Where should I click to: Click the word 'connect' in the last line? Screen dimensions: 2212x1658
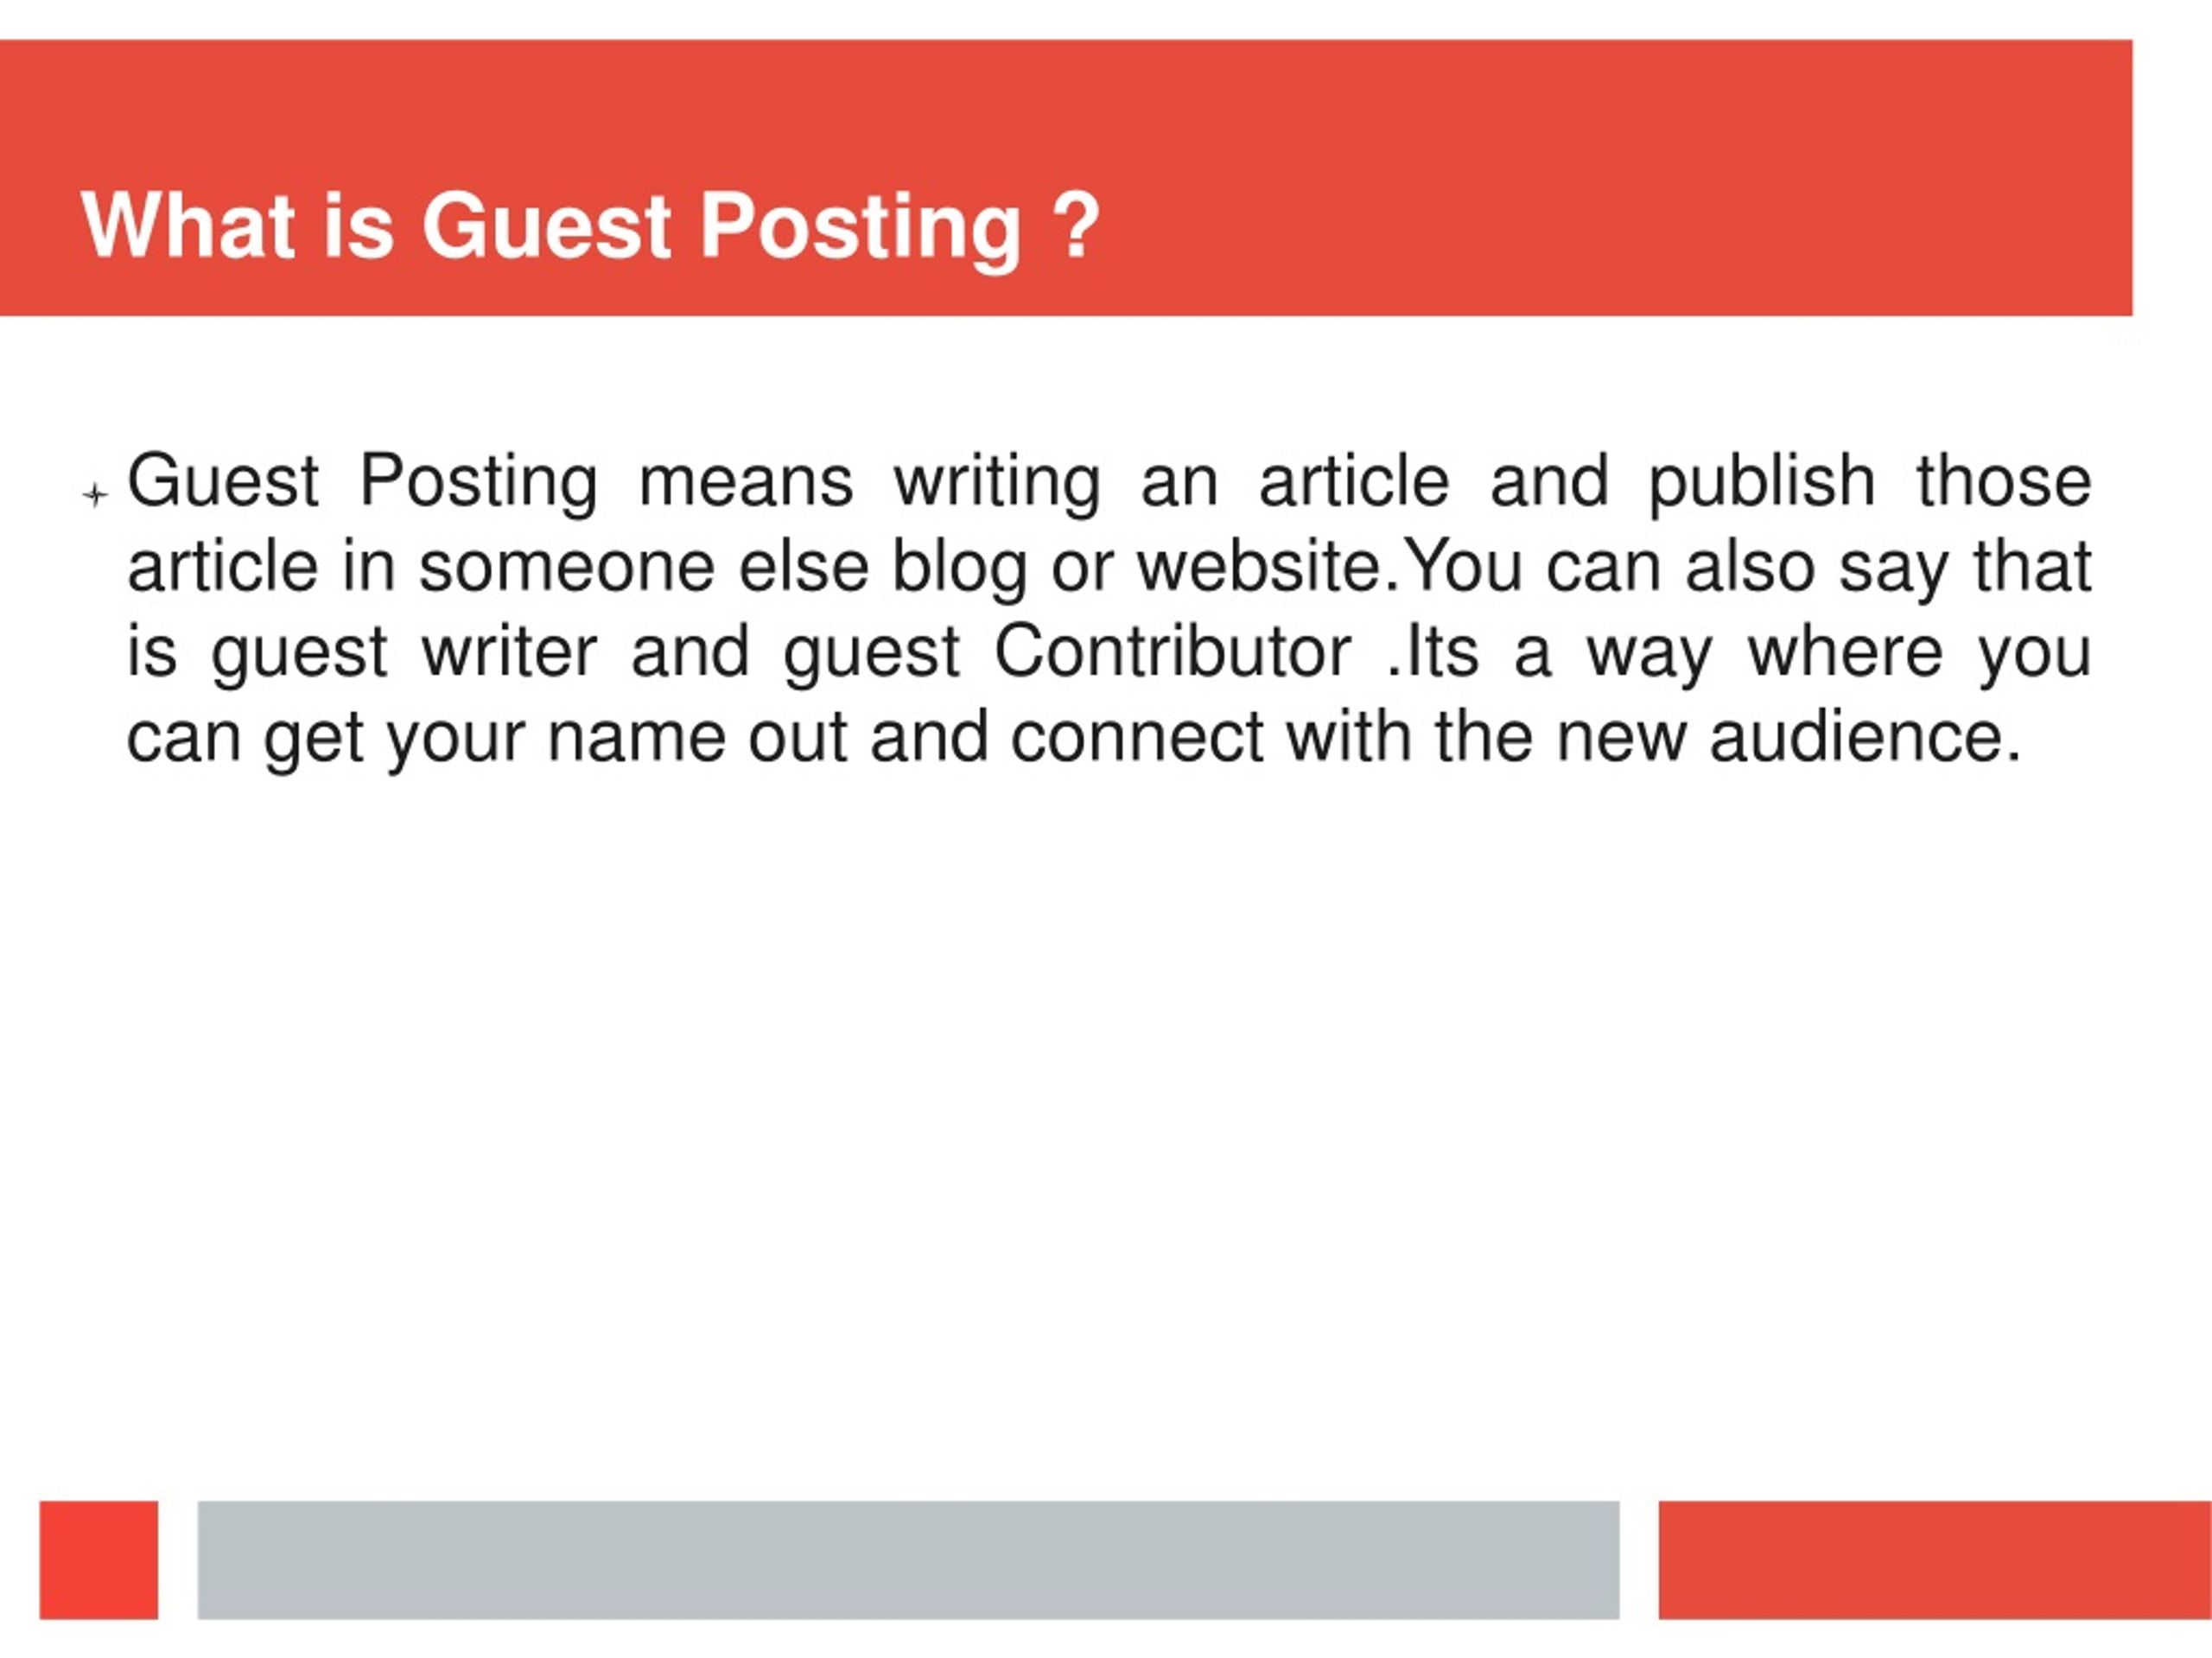pyautogui.click(x=1137, y=738)
